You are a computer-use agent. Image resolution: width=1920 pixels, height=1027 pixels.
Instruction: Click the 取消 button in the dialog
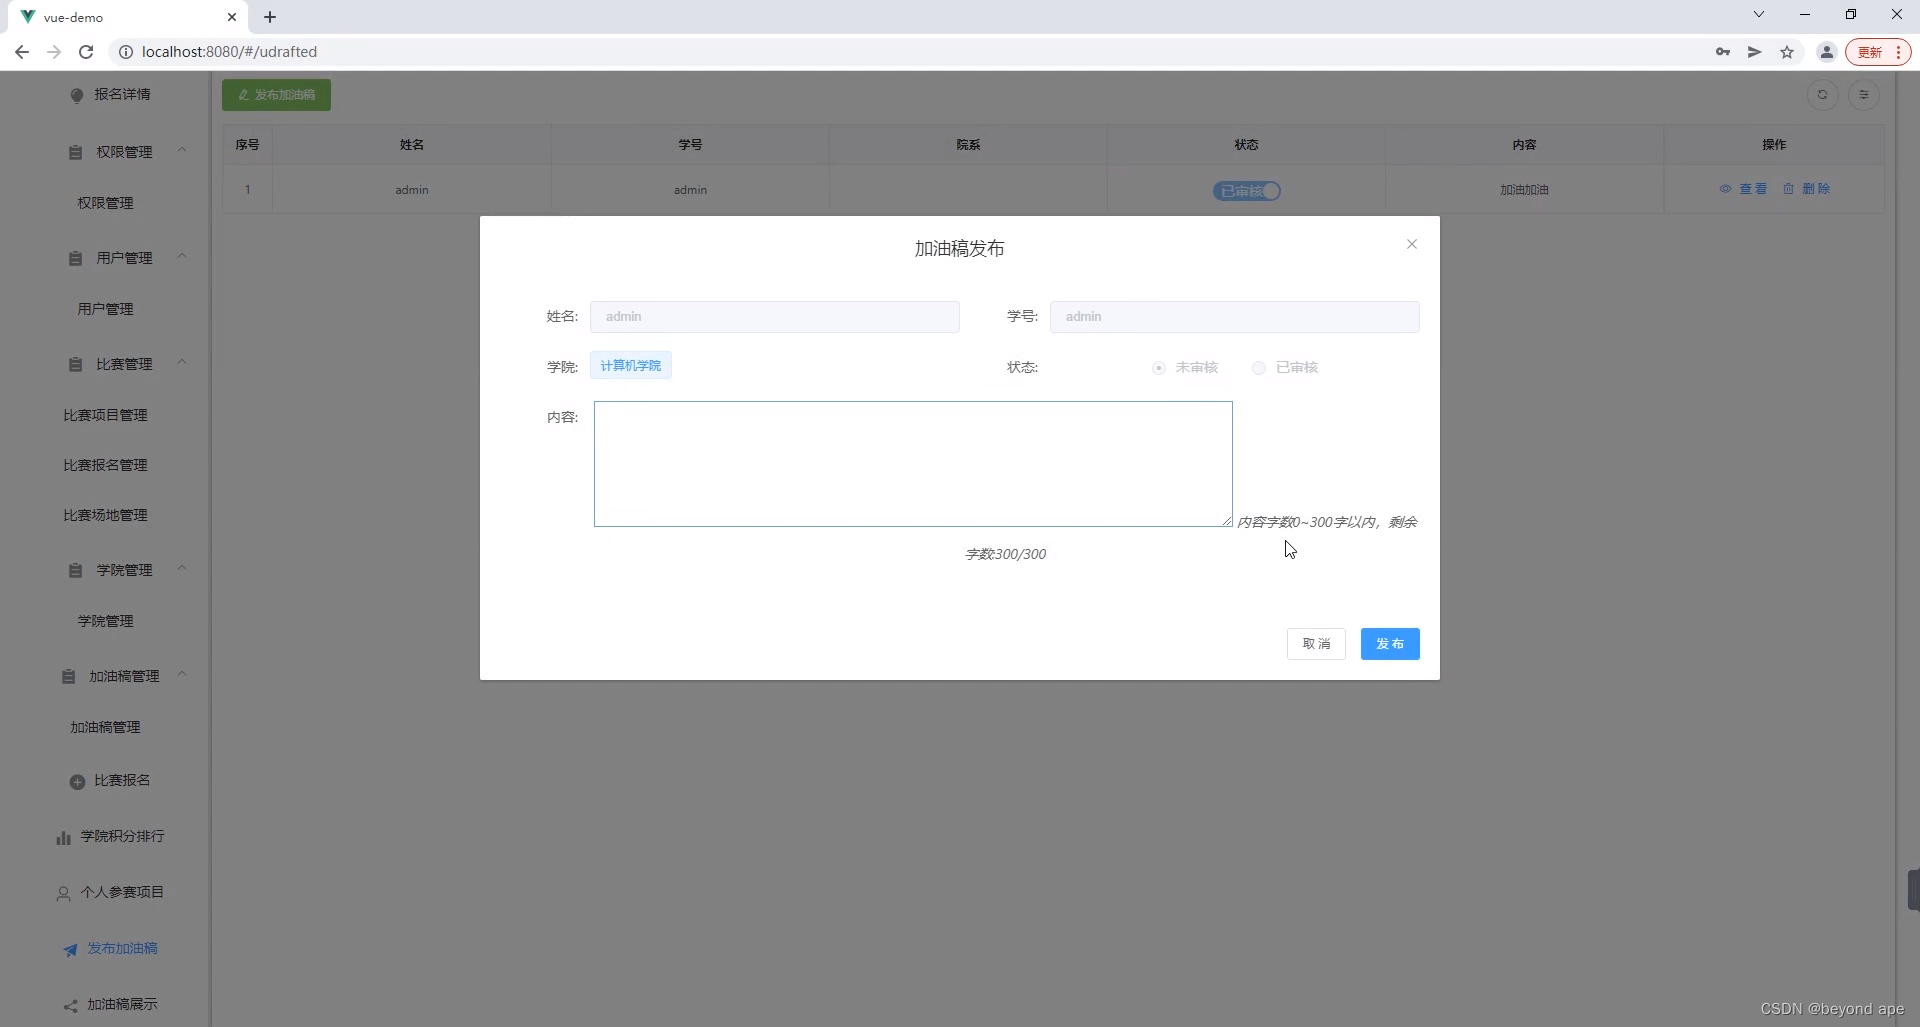pos(1316,644)
